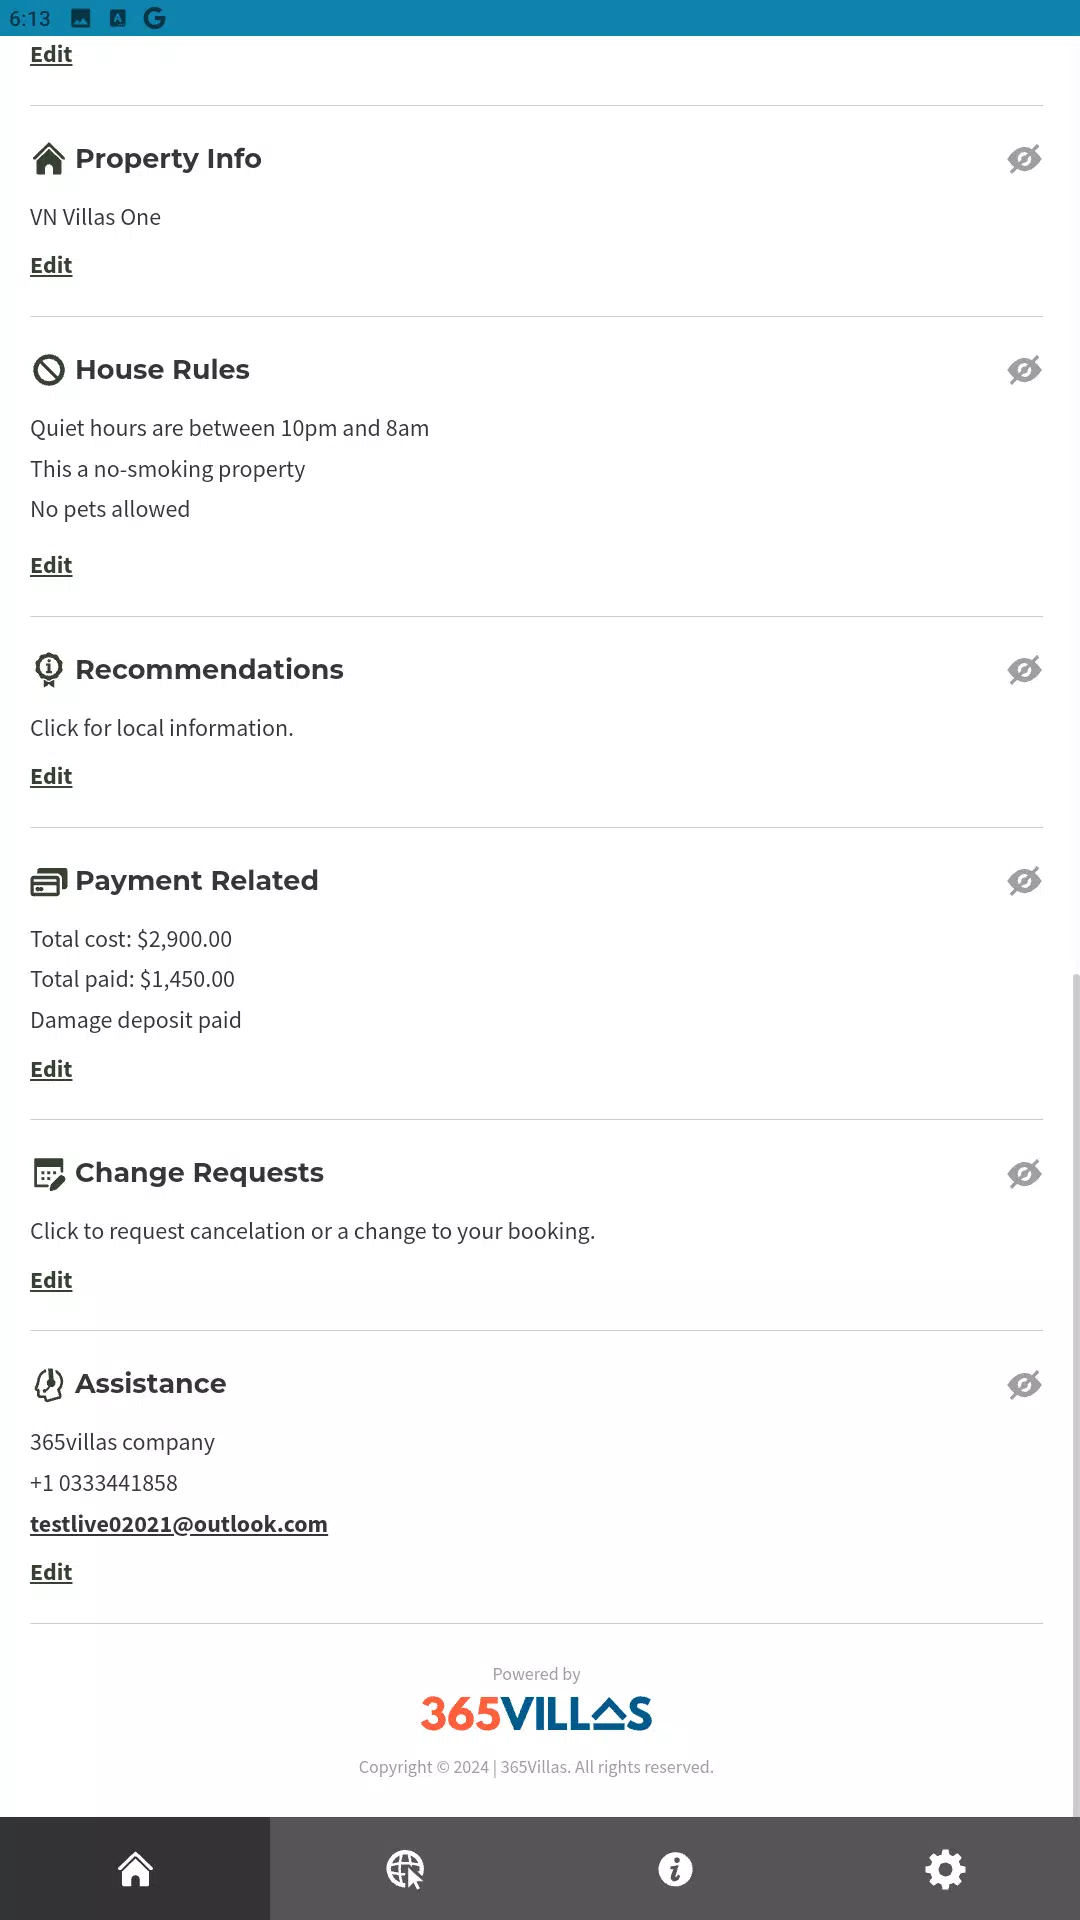Toggle visibility of Property Info section

(x=1024, y=159)
